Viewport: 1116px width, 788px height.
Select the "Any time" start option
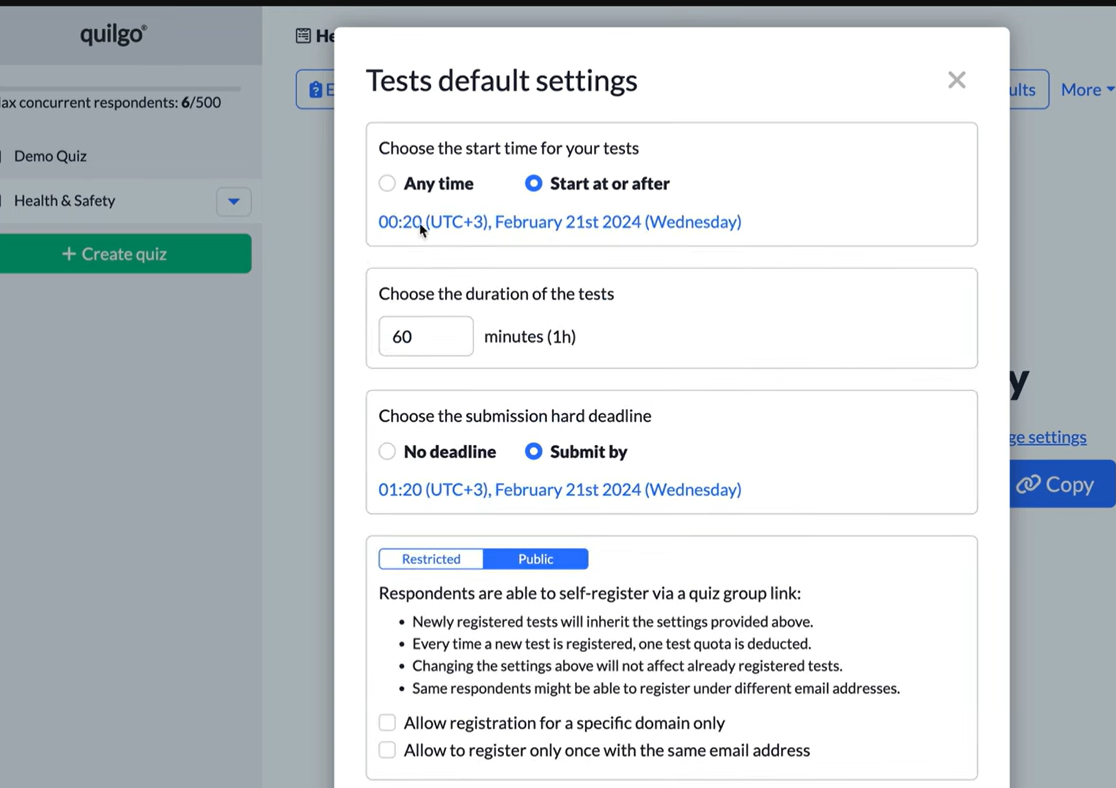pos(387,183)
